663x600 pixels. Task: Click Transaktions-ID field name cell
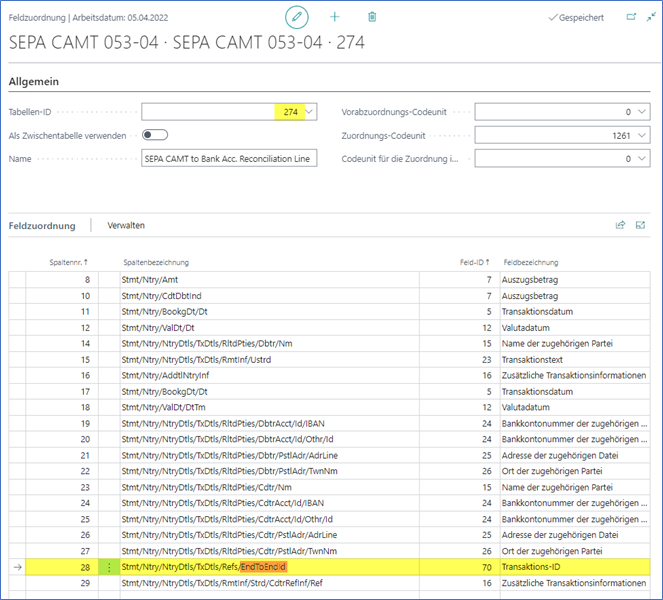pos(575,567)
